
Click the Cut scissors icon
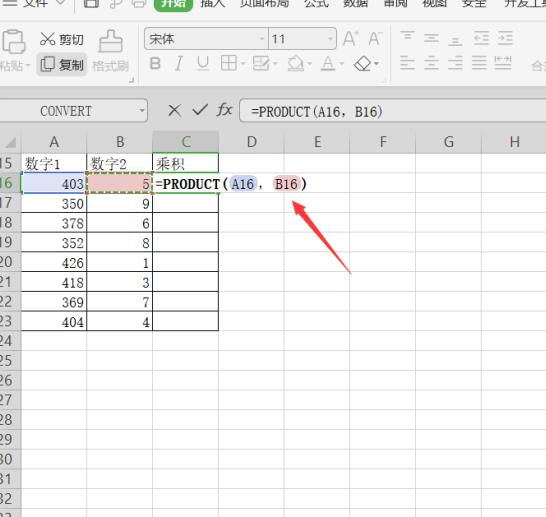(x=47, y=39)
